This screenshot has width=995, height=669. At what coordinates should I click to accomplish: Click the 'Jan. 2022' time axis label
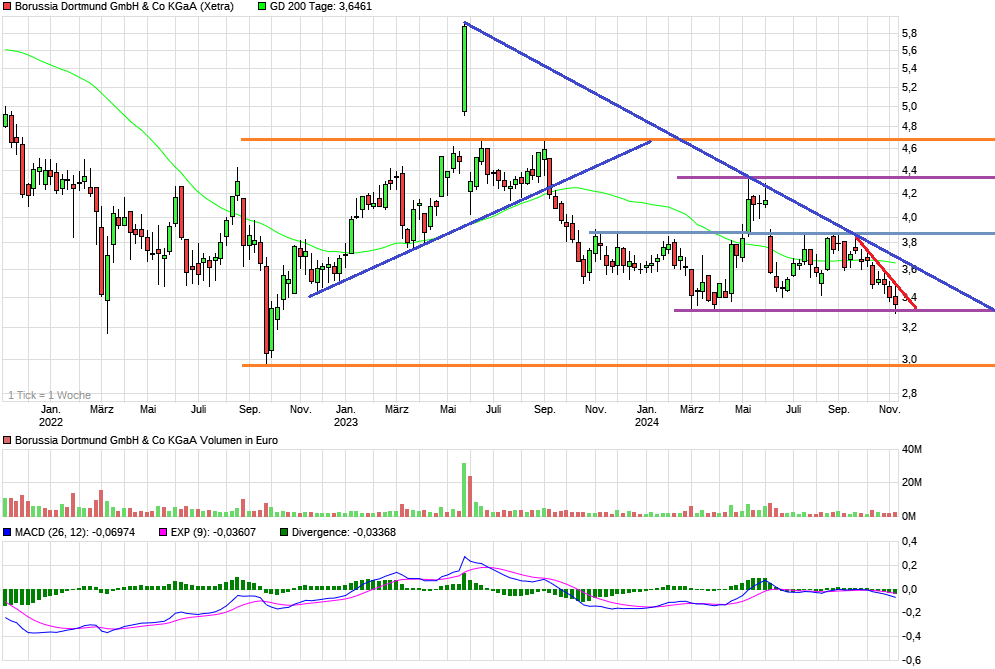point(51,416)
